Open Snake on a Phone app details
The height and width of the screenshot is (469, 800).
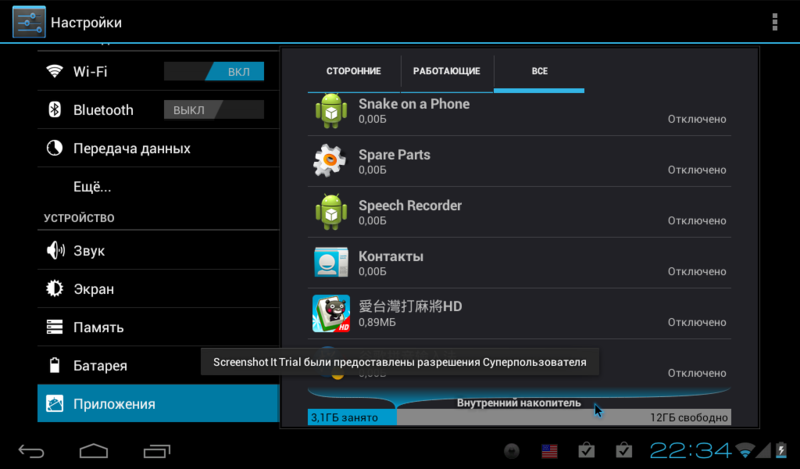tap(519, 111)
